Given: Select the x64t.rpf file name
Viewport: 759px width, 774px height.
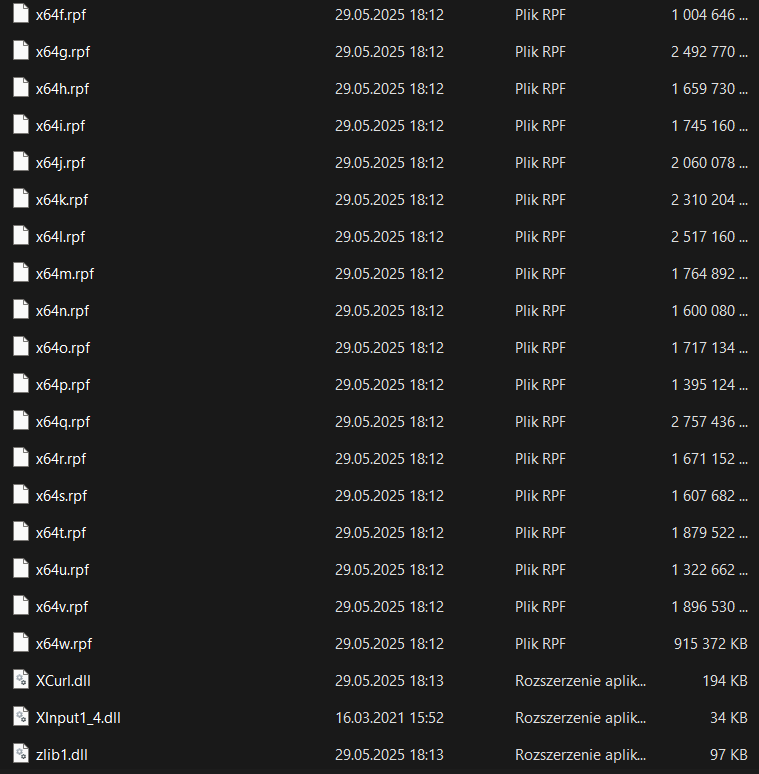Looking at the screenshot, I should [61, 532].
